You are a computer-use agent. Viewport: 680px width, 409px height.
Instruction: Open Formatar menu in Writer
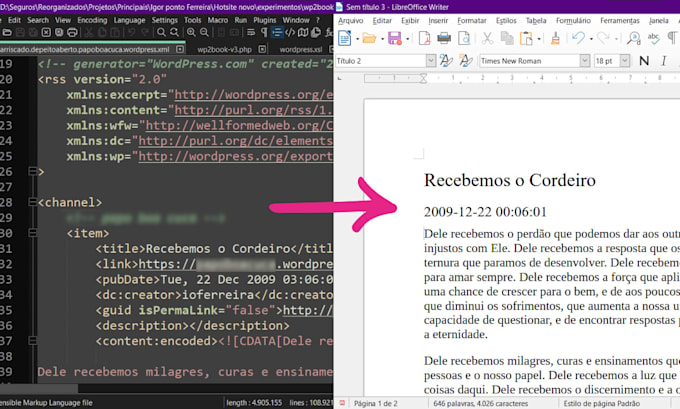[x=471, y=20]
